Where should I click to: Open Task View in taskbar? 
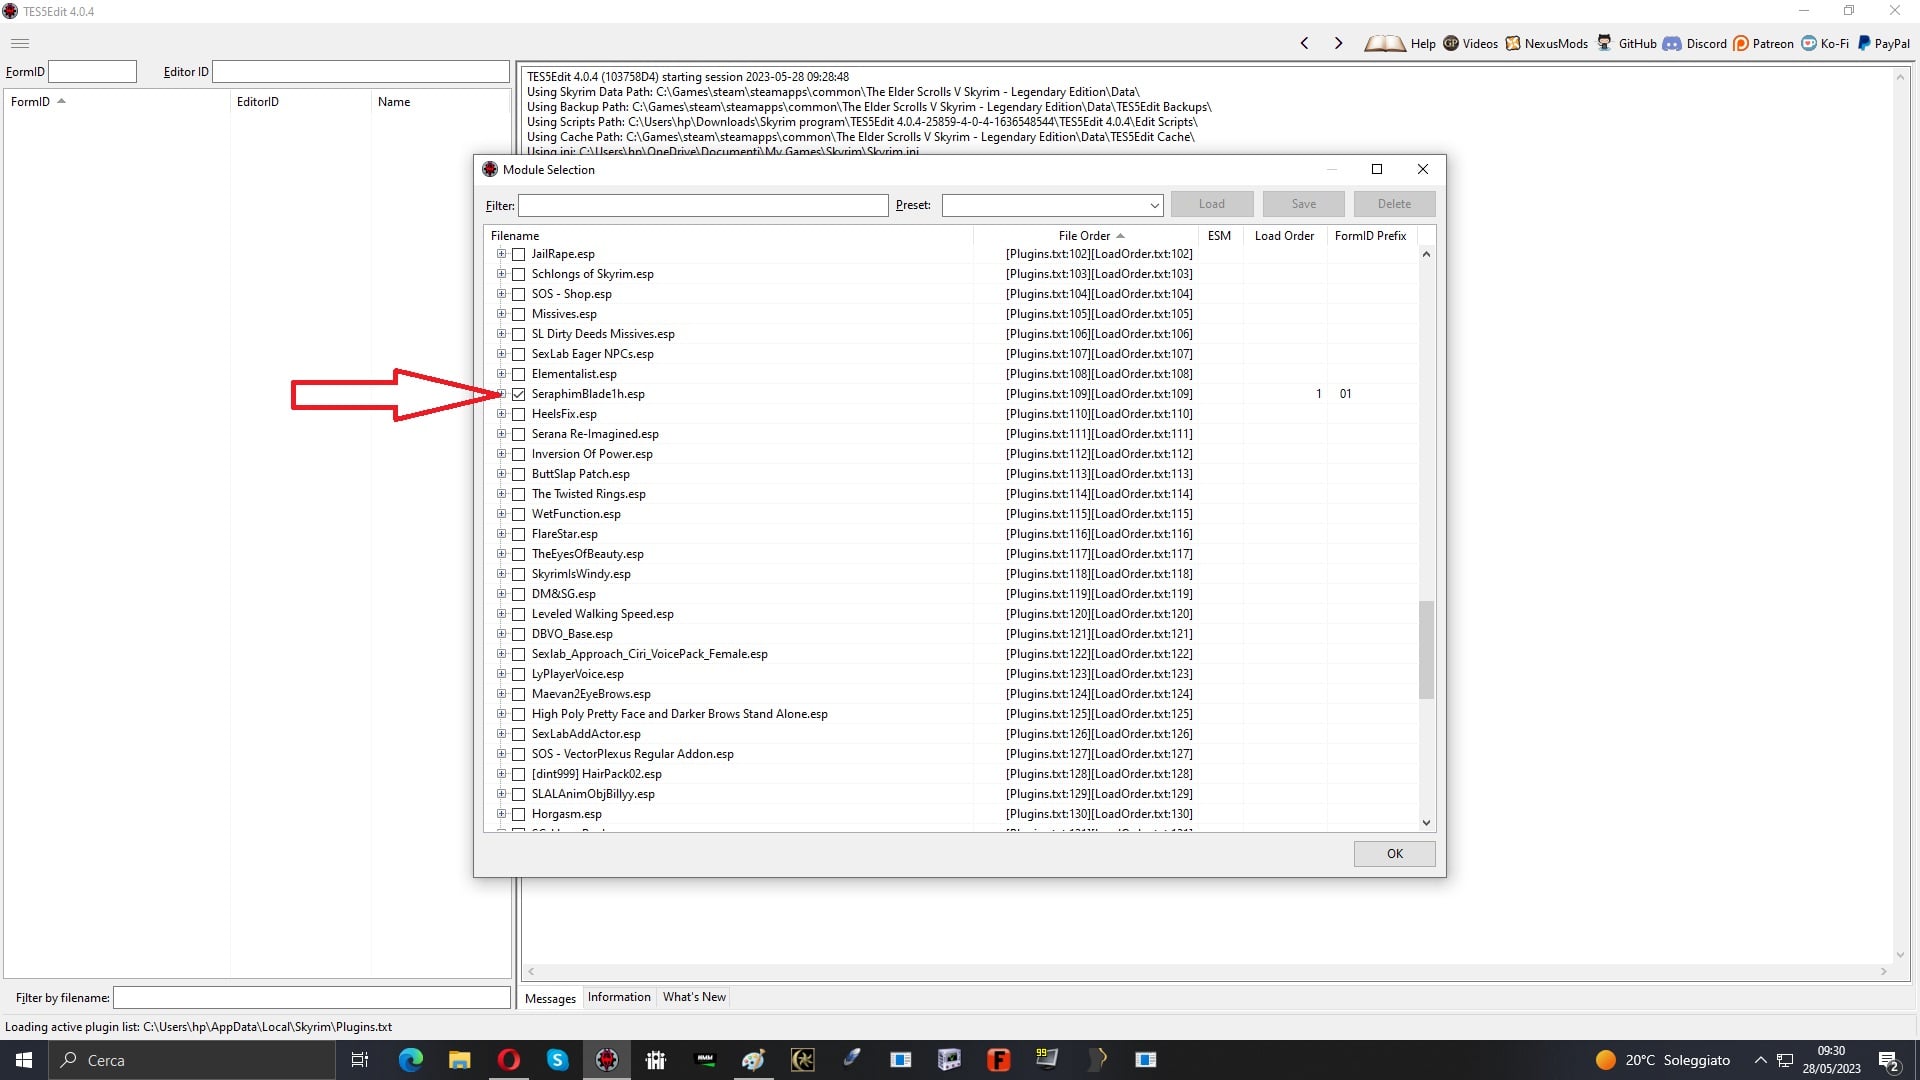click(360, 1060)
